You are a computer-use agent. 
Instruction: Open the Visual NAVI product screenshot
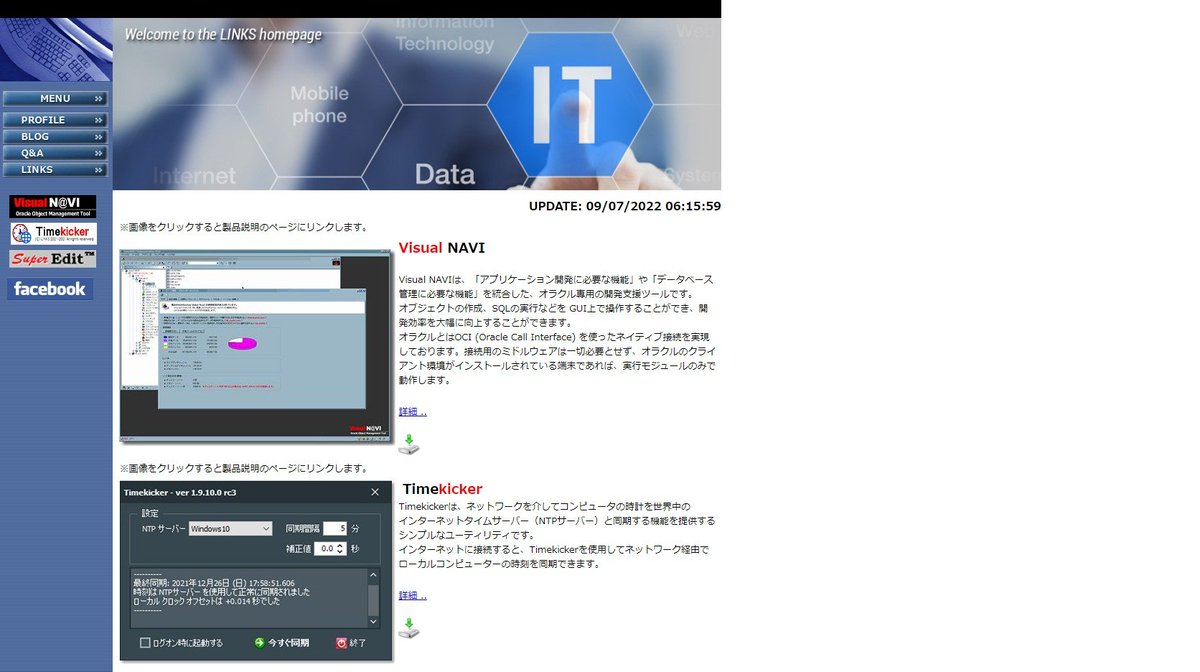coord(256,346)
